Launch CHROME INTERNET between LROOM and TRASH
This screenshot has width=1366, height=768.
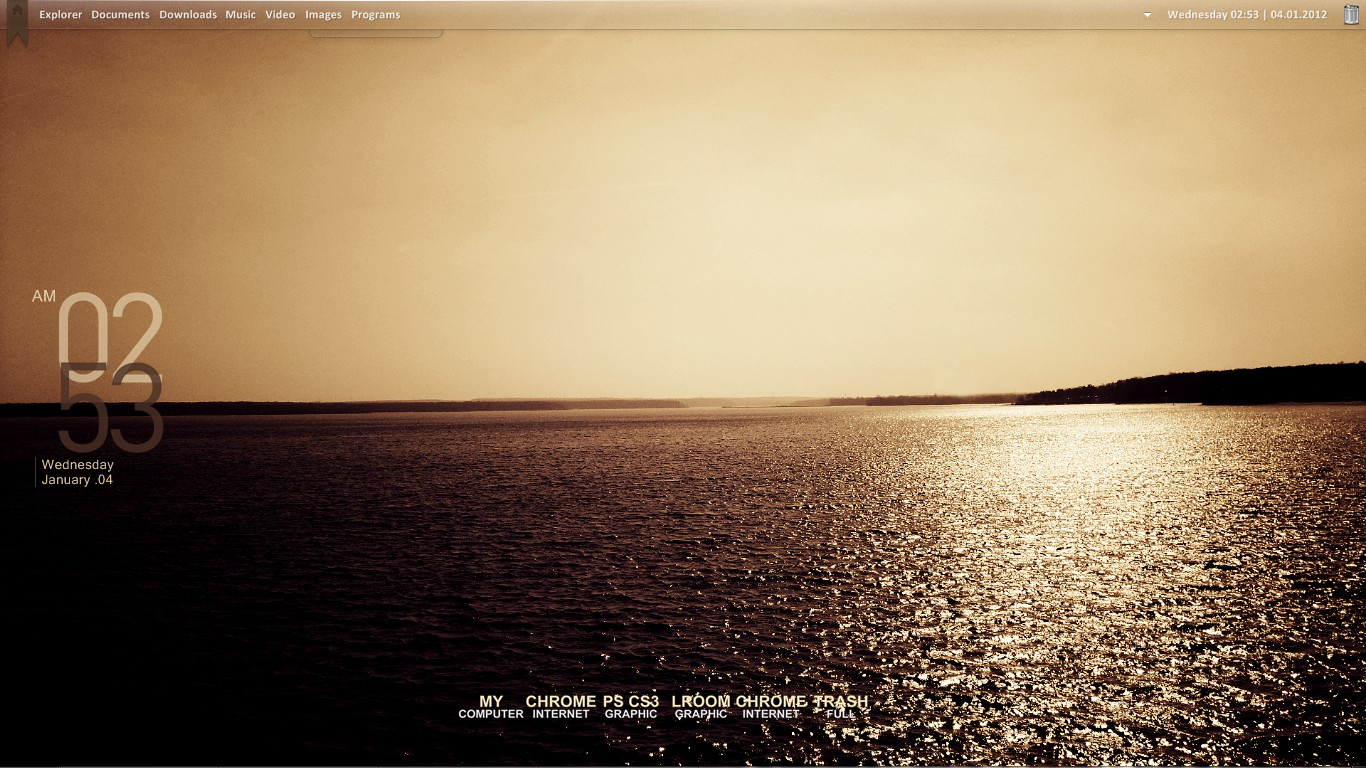point(771,707)
